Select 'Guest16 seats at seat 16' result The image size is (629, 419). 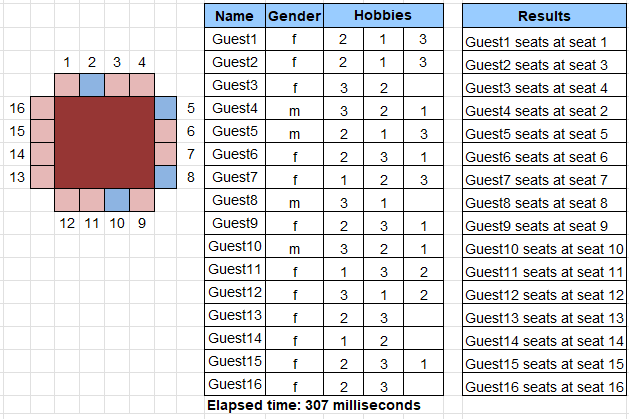pyautogui.click(x=544, y=386)
